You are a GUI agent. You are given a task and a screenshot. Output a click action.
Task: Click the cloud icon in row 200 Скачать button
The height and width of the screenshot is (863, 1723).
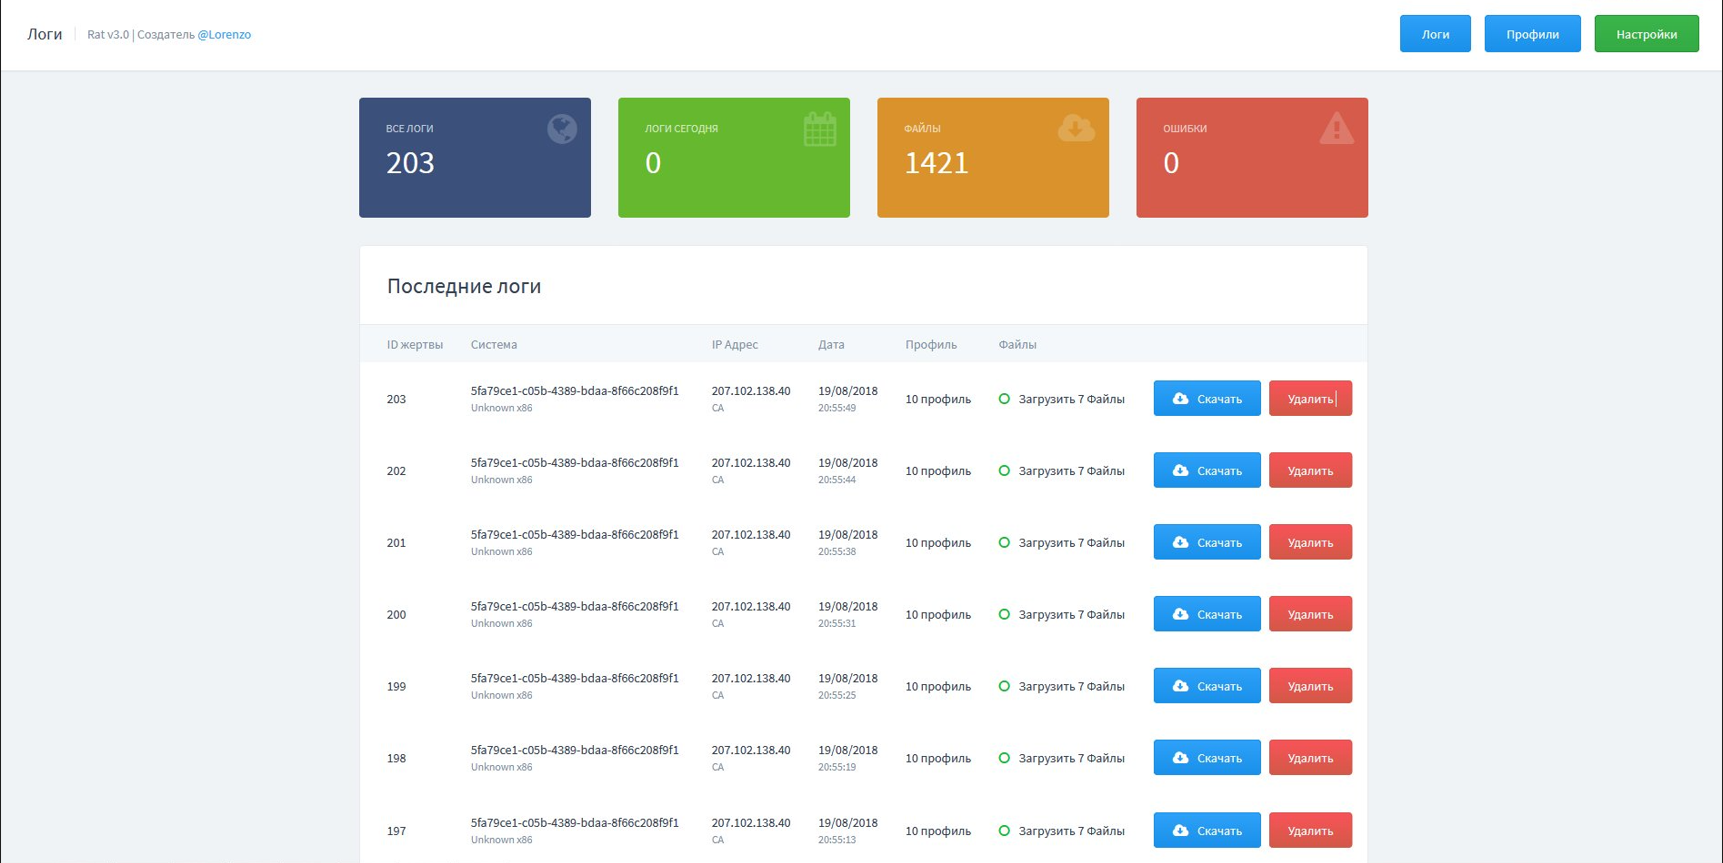(1180, 615)
